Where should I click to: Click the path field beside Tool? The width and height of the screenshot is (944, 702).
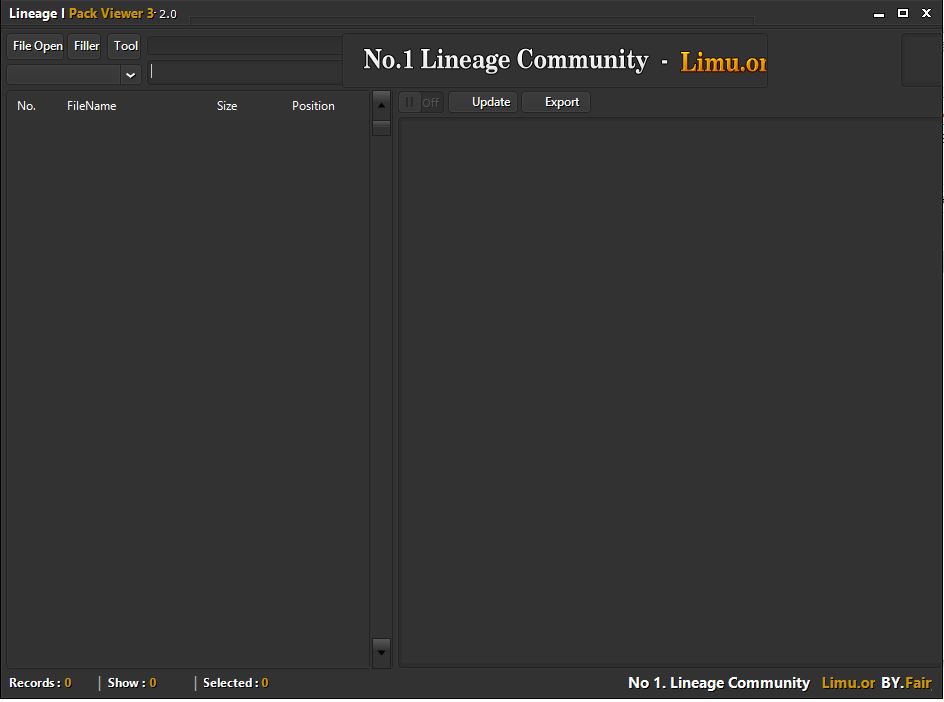245,46
